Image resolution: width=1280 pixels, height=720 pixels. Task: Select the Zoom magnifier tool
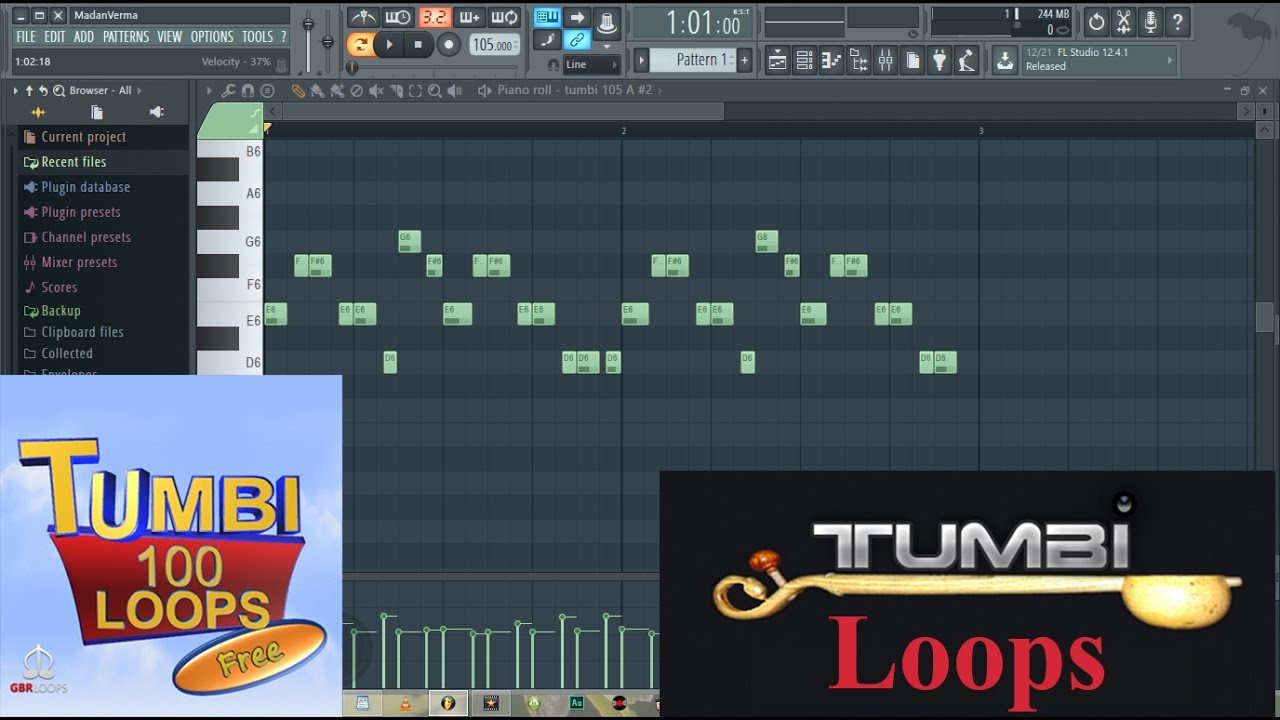[x=434, y=90]
